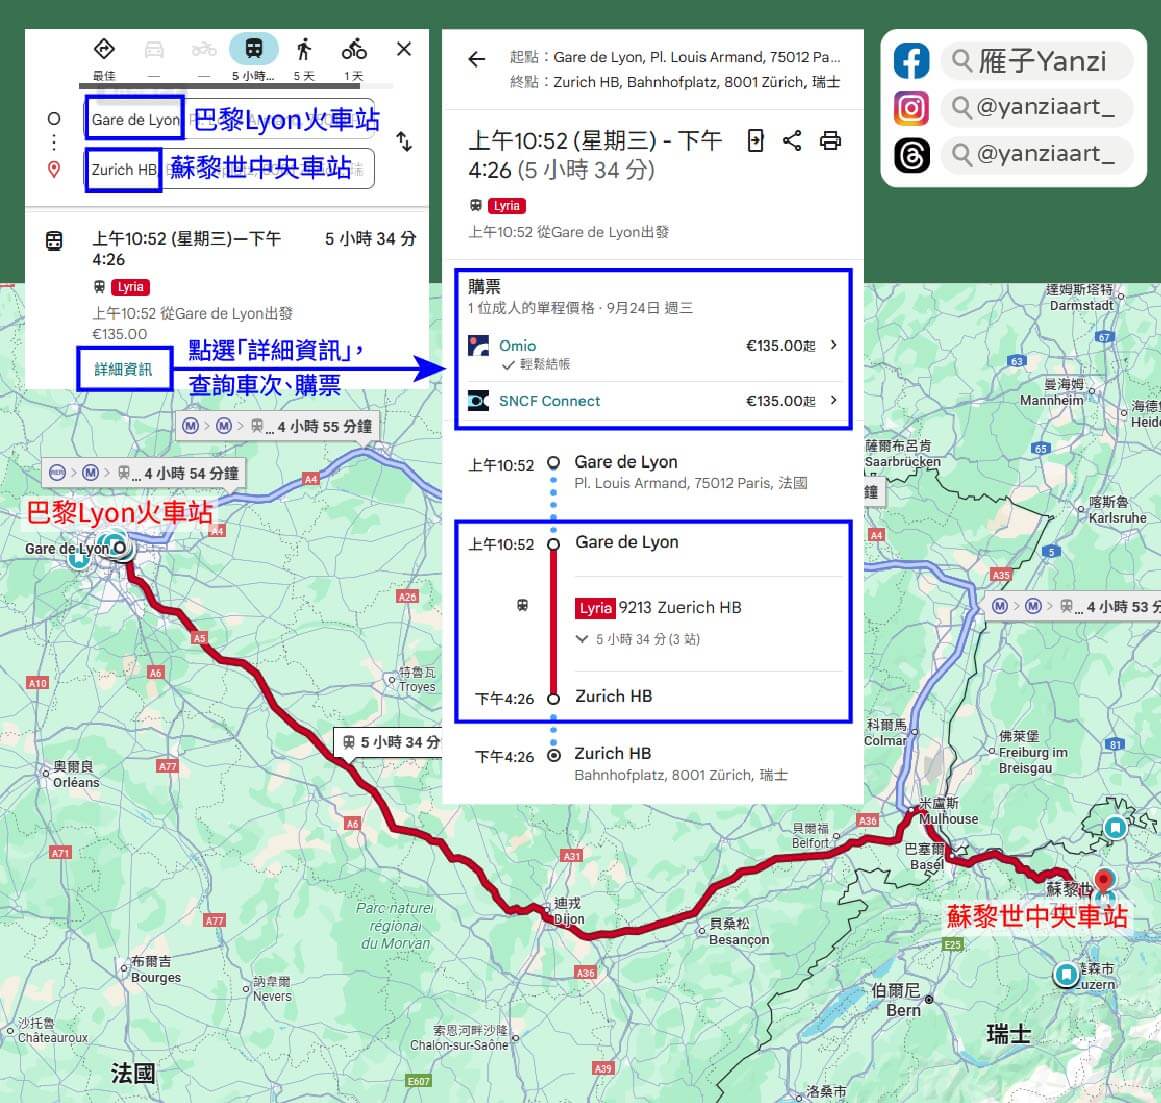Switch to the 最佳 routes tab

coord(104,47)
